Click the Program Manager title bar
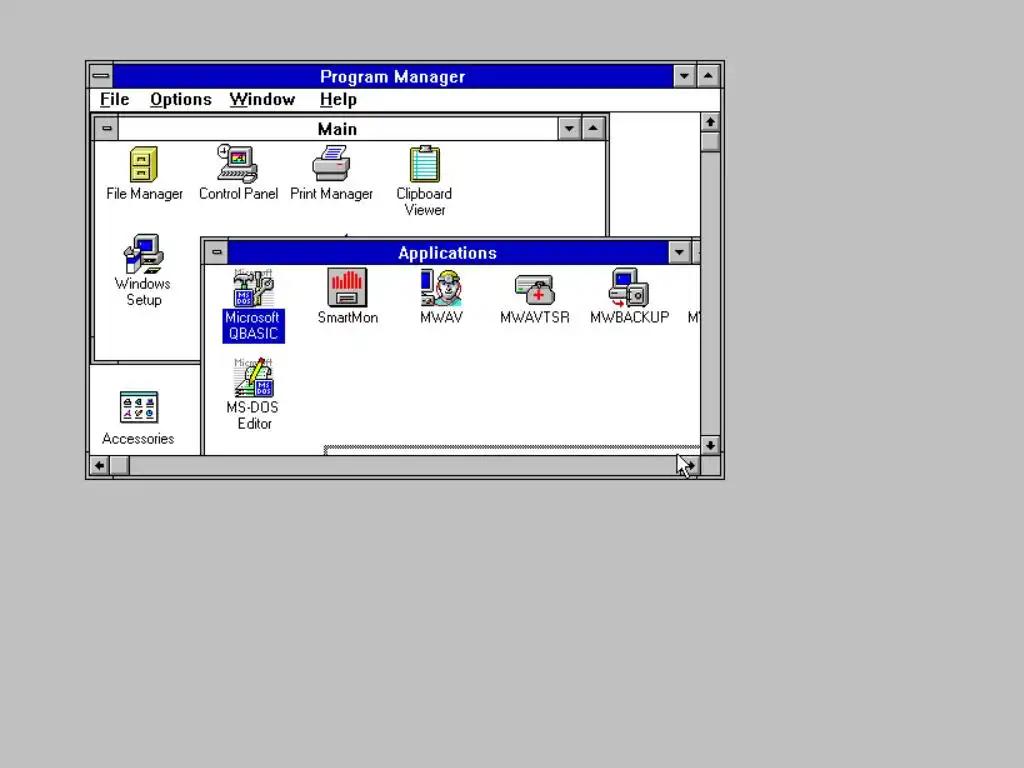Viewport: 1024px width, 768px height. [x=392, y=76]
